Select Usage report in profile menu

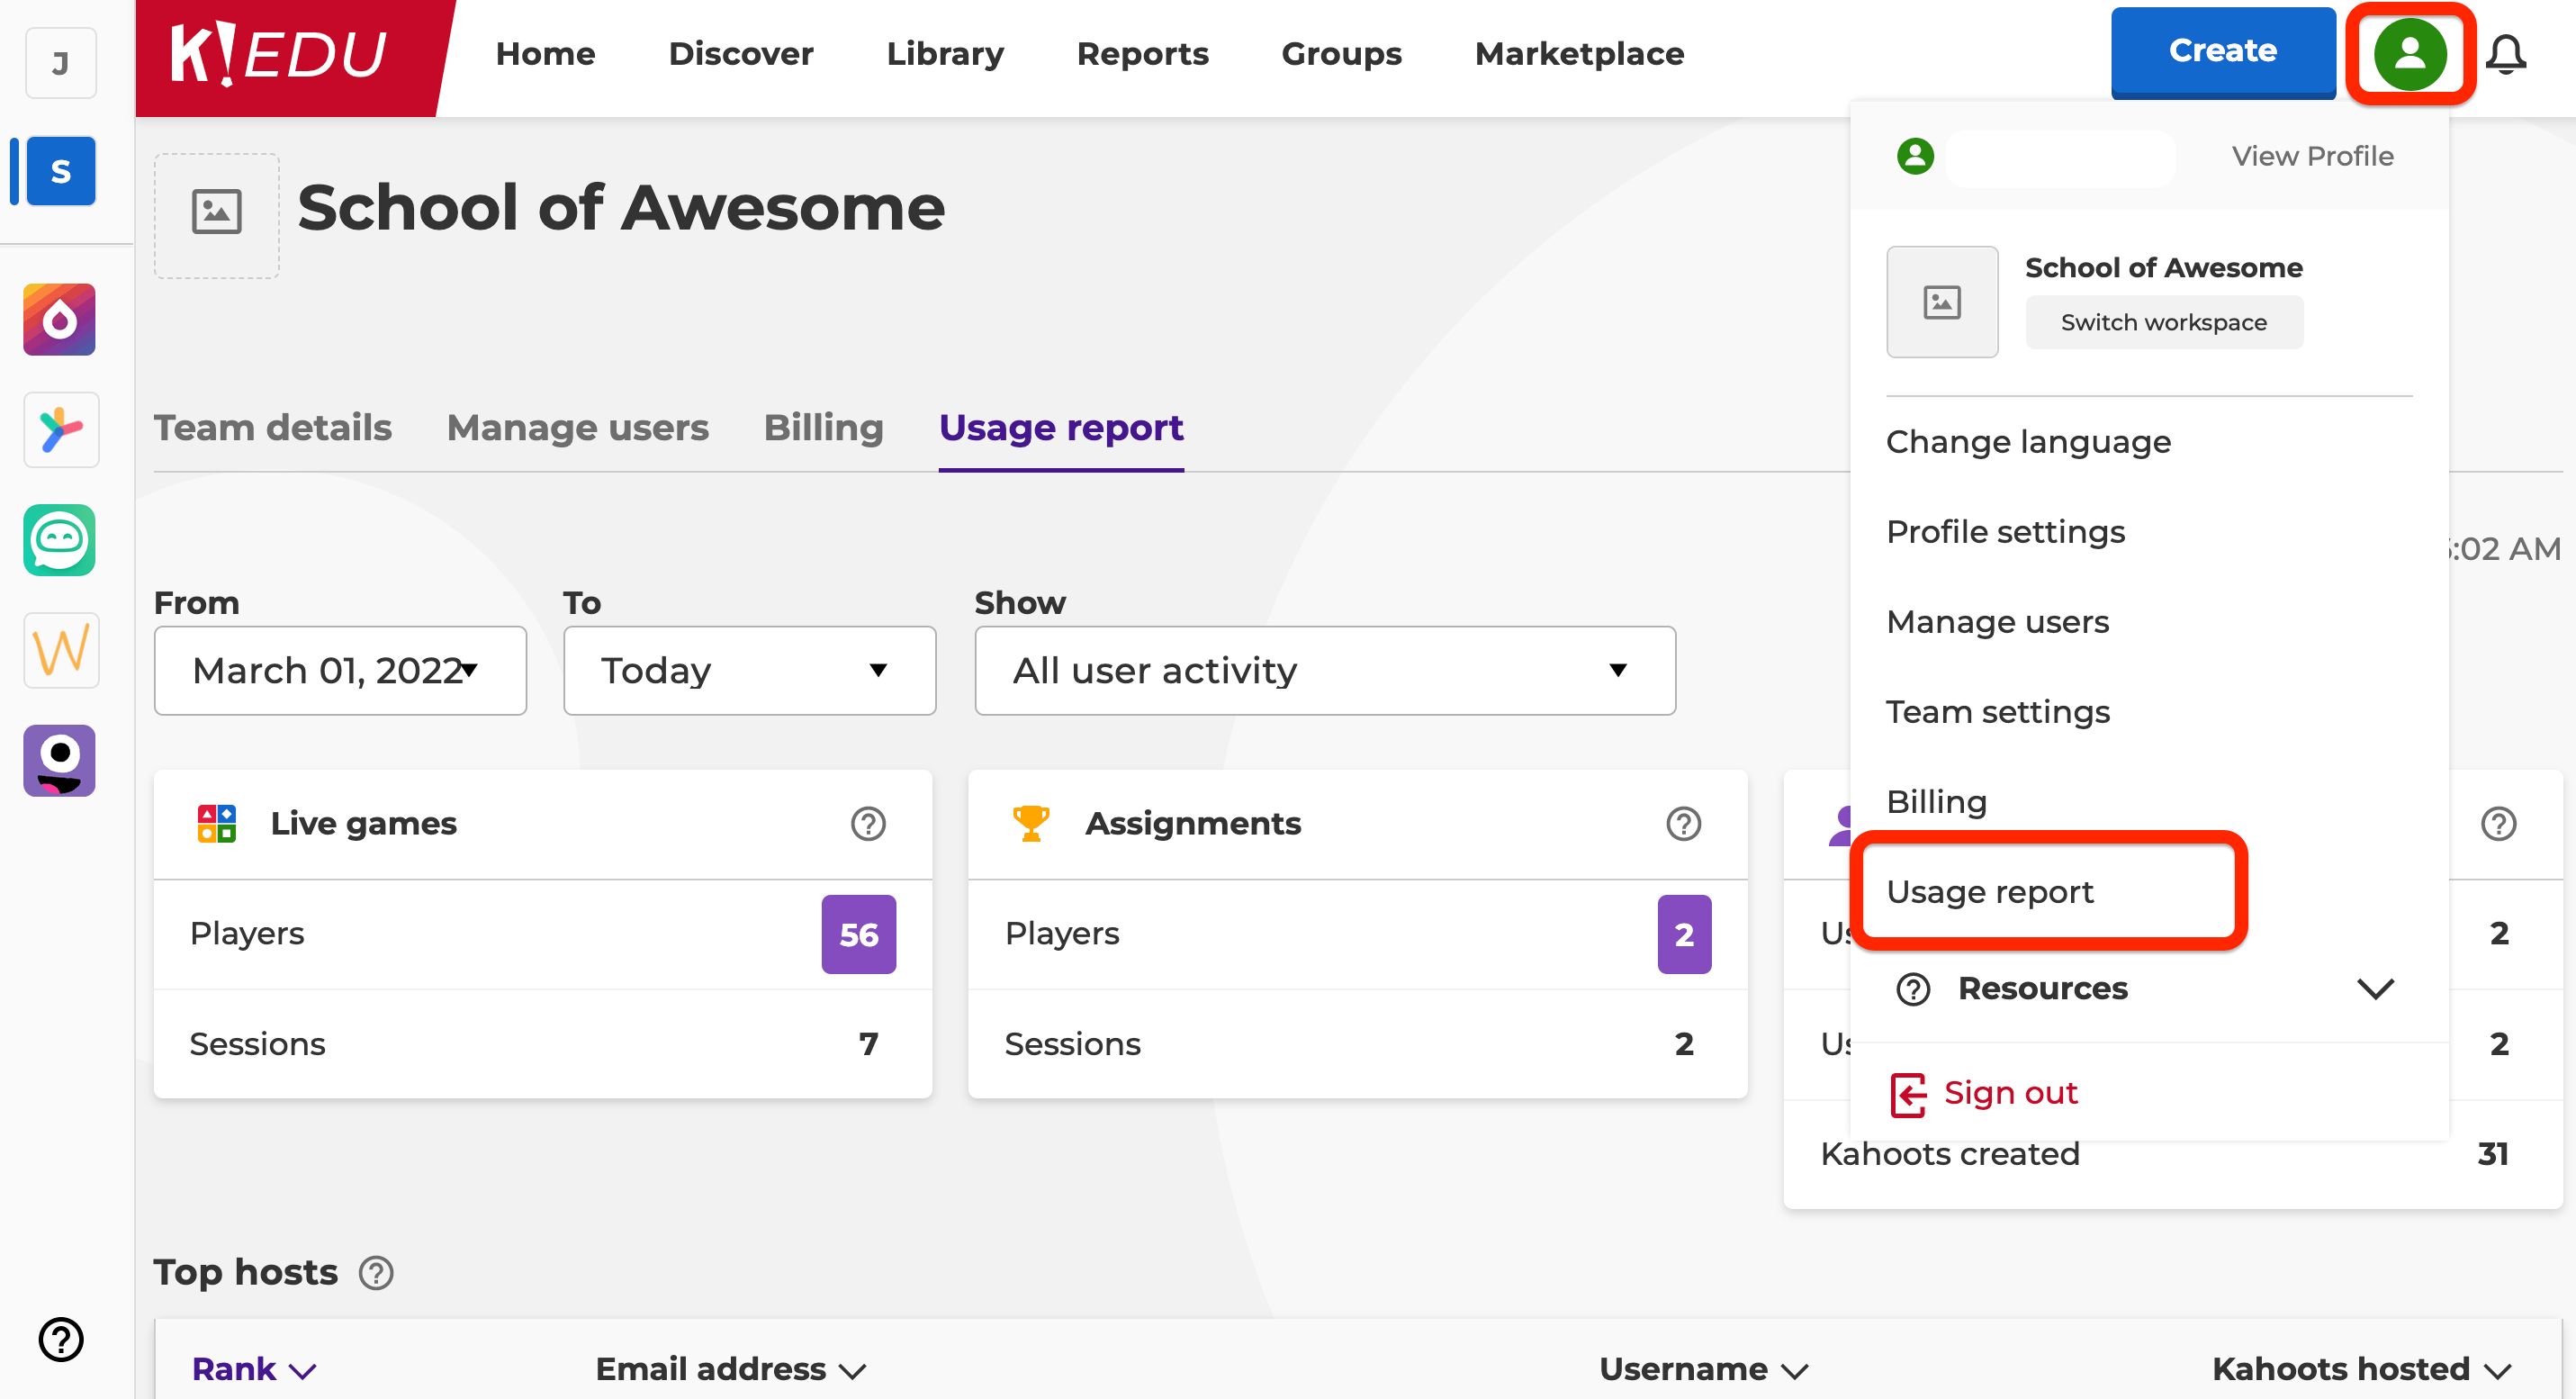coord(1989,891)
